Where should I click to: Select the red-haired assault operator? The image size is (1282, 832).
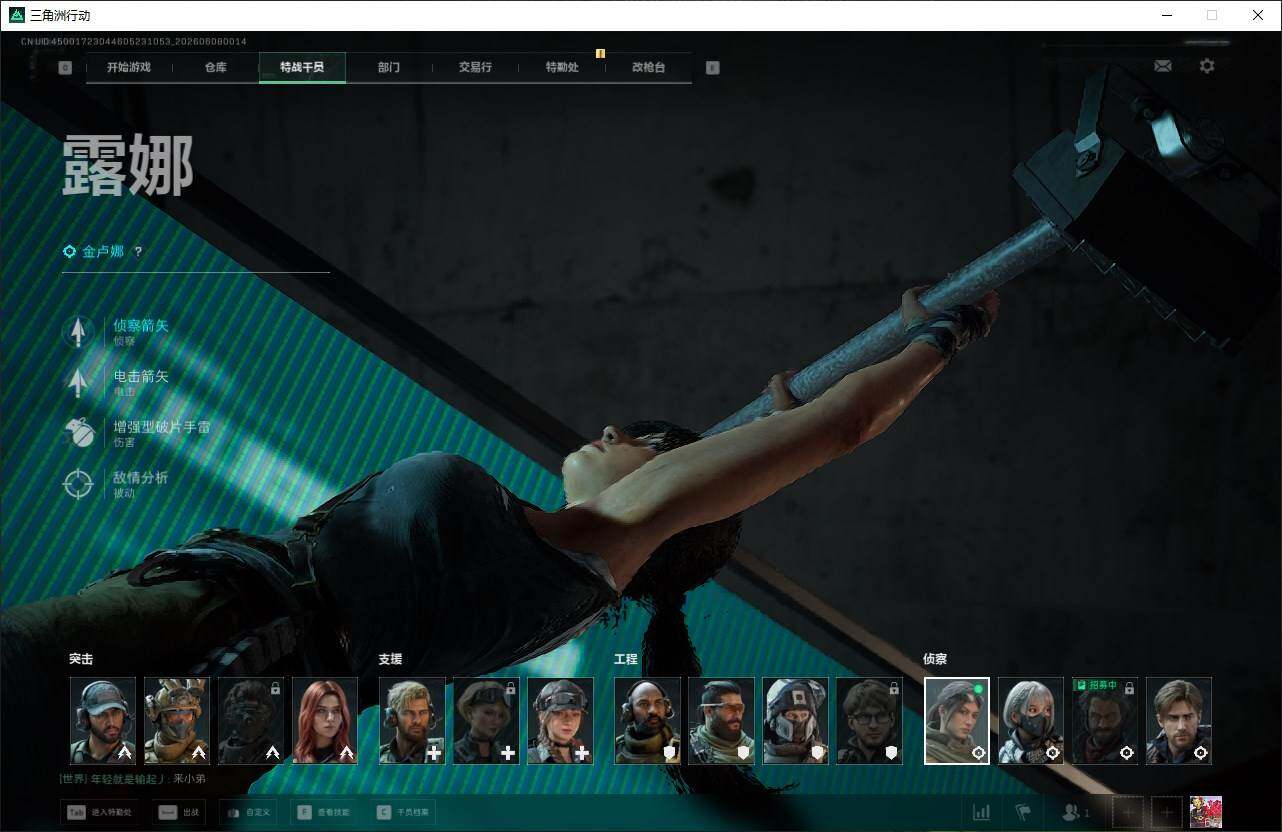(325, 721)
